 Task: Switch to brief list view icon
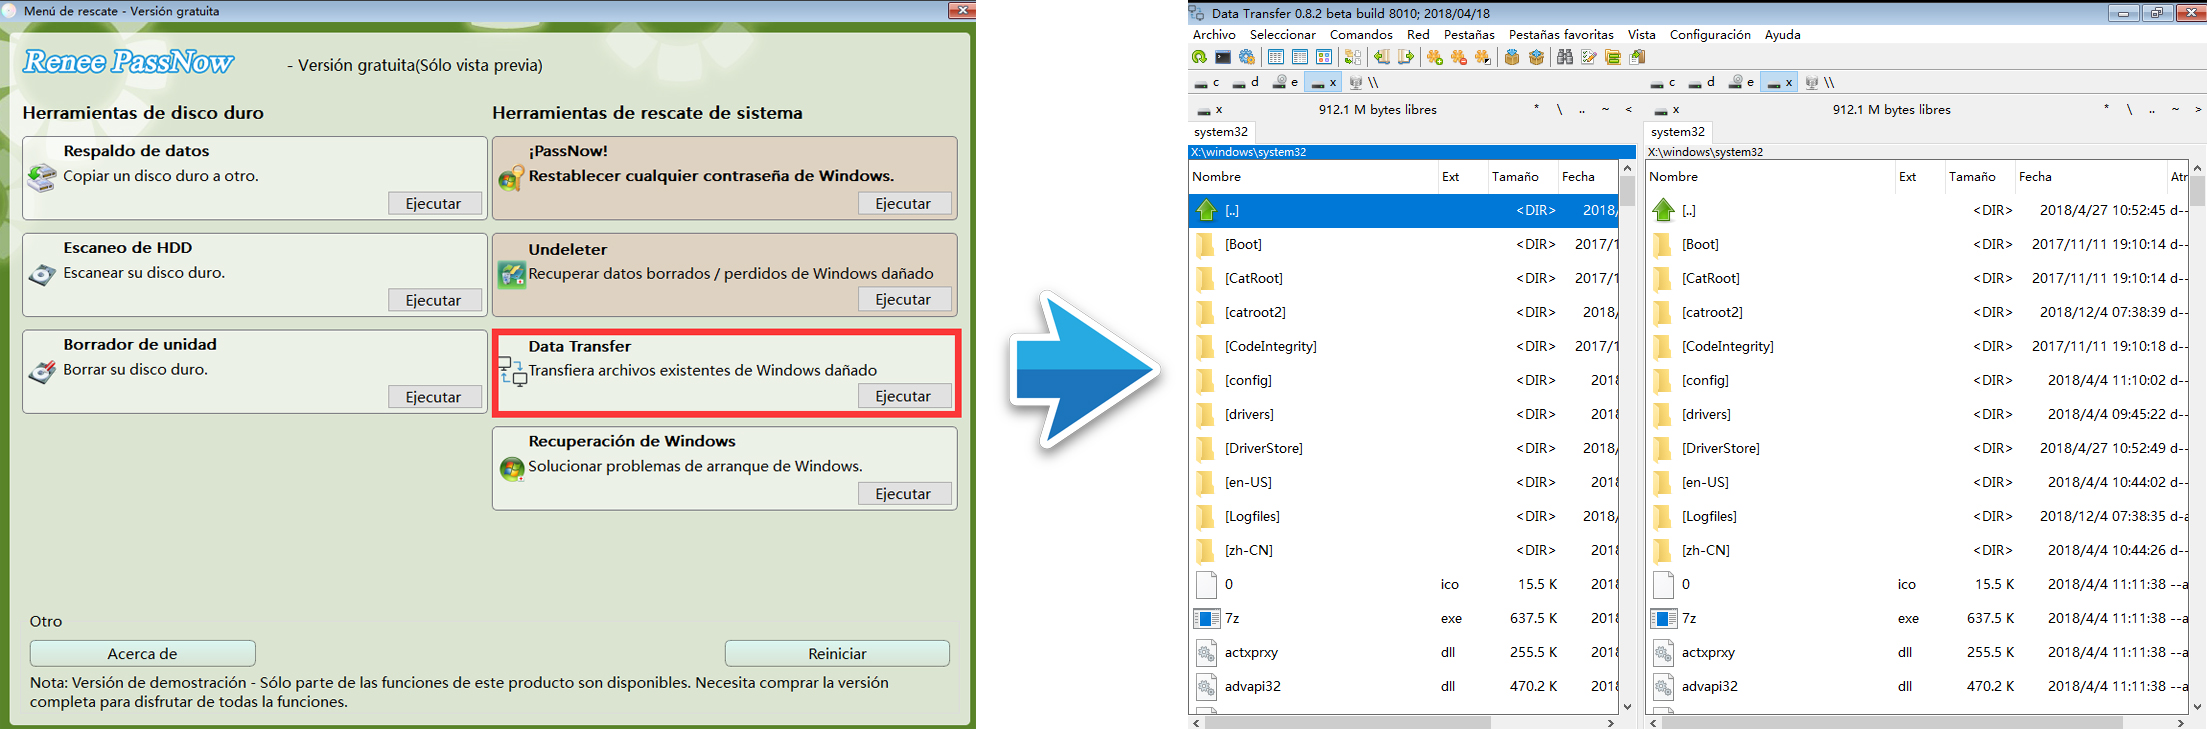pyautogui.click(x=1276, y=57)
